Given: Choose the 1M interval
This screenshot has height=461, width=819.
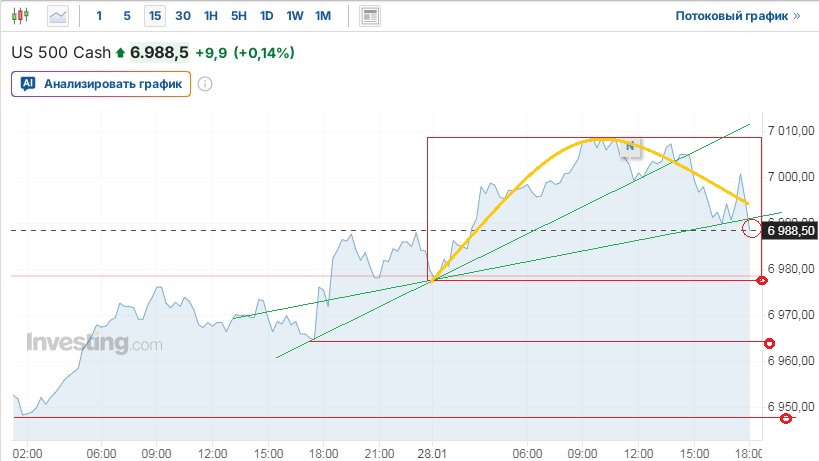Looking at the screenshot, I should [322, 16].
